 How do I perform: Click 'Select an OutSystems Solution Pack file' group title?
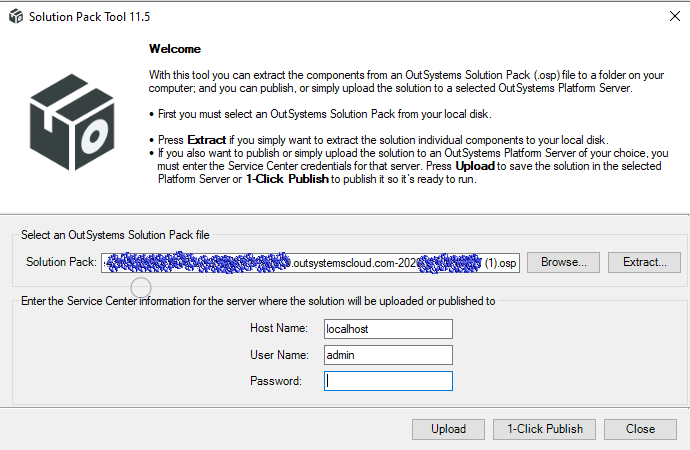click(115, 235)
